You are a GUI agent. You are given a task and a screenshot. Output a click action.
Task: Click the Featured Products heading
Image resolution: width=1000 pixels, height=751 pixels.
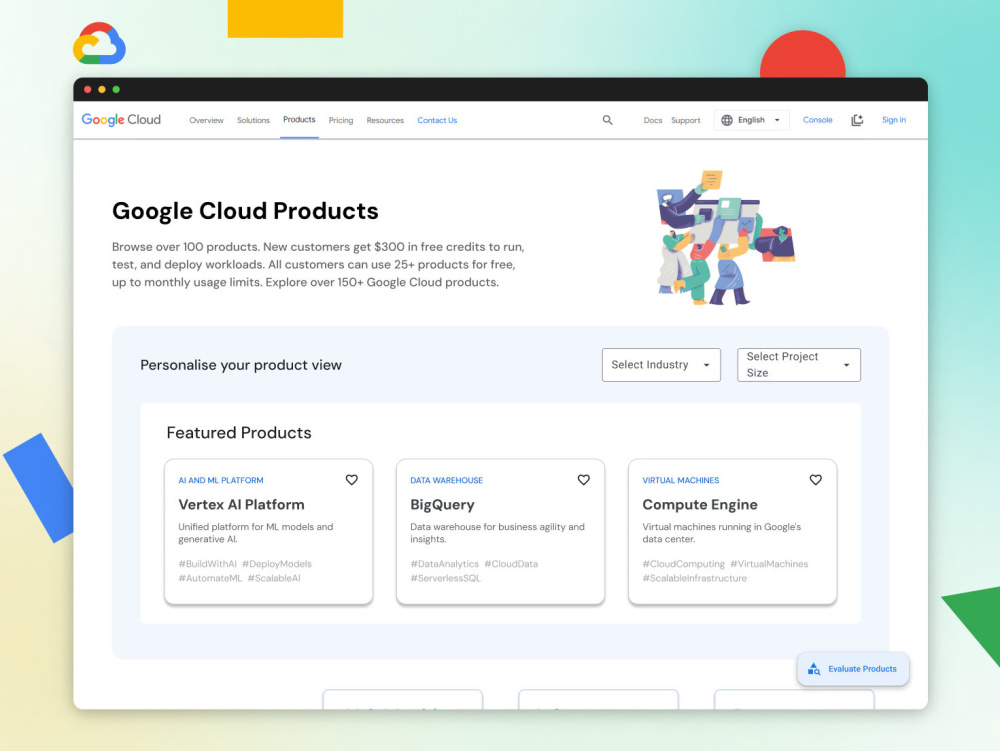coord(239,432)
